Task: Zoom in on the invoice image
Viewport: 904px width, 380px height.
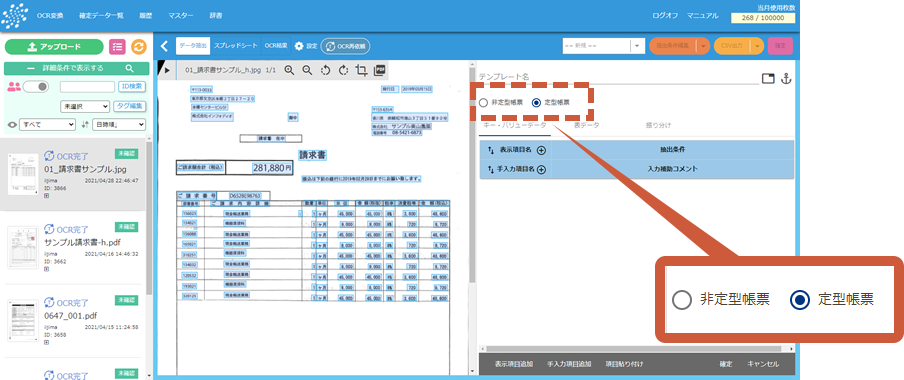Action: click(x=289, y=70)
